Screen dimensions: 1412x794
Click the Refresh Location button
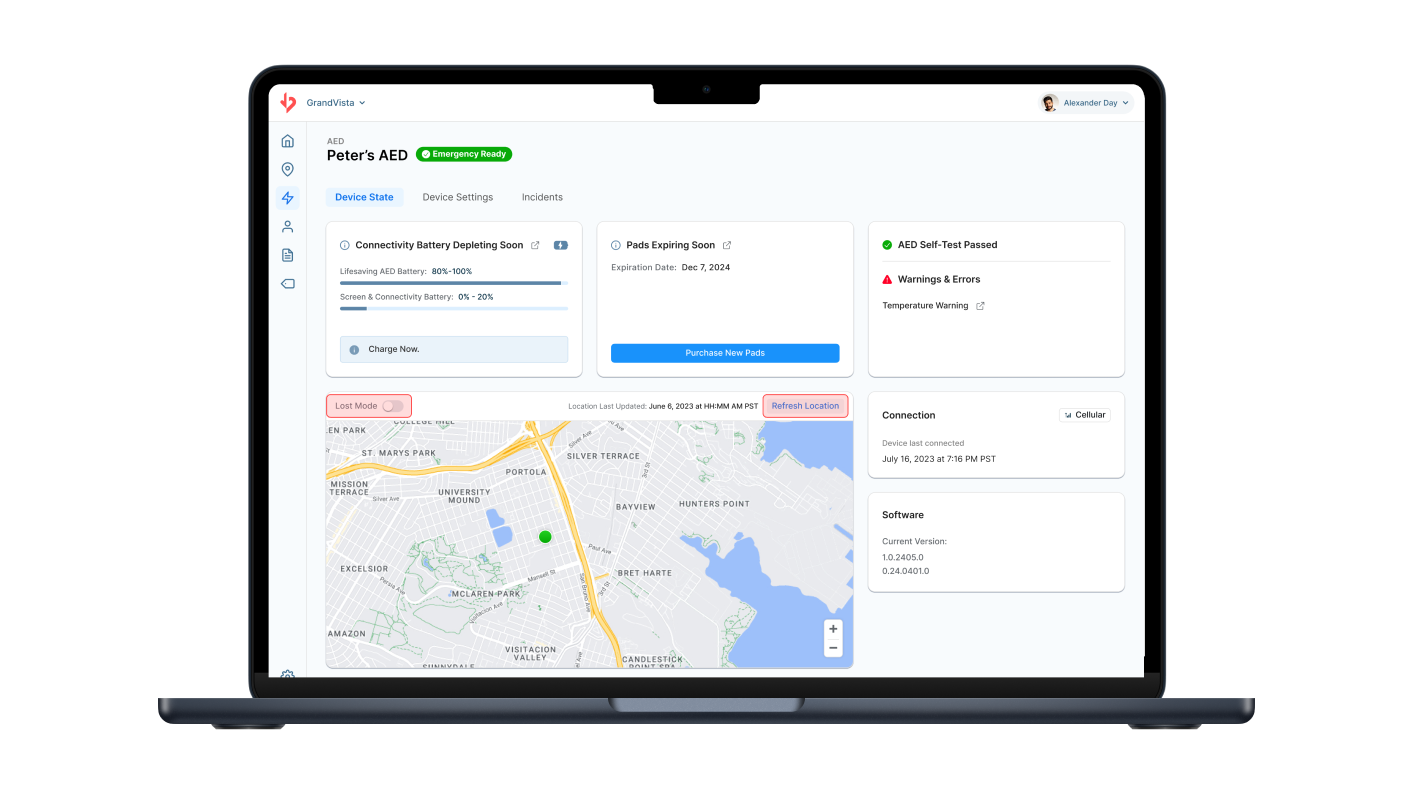point(805,406)
